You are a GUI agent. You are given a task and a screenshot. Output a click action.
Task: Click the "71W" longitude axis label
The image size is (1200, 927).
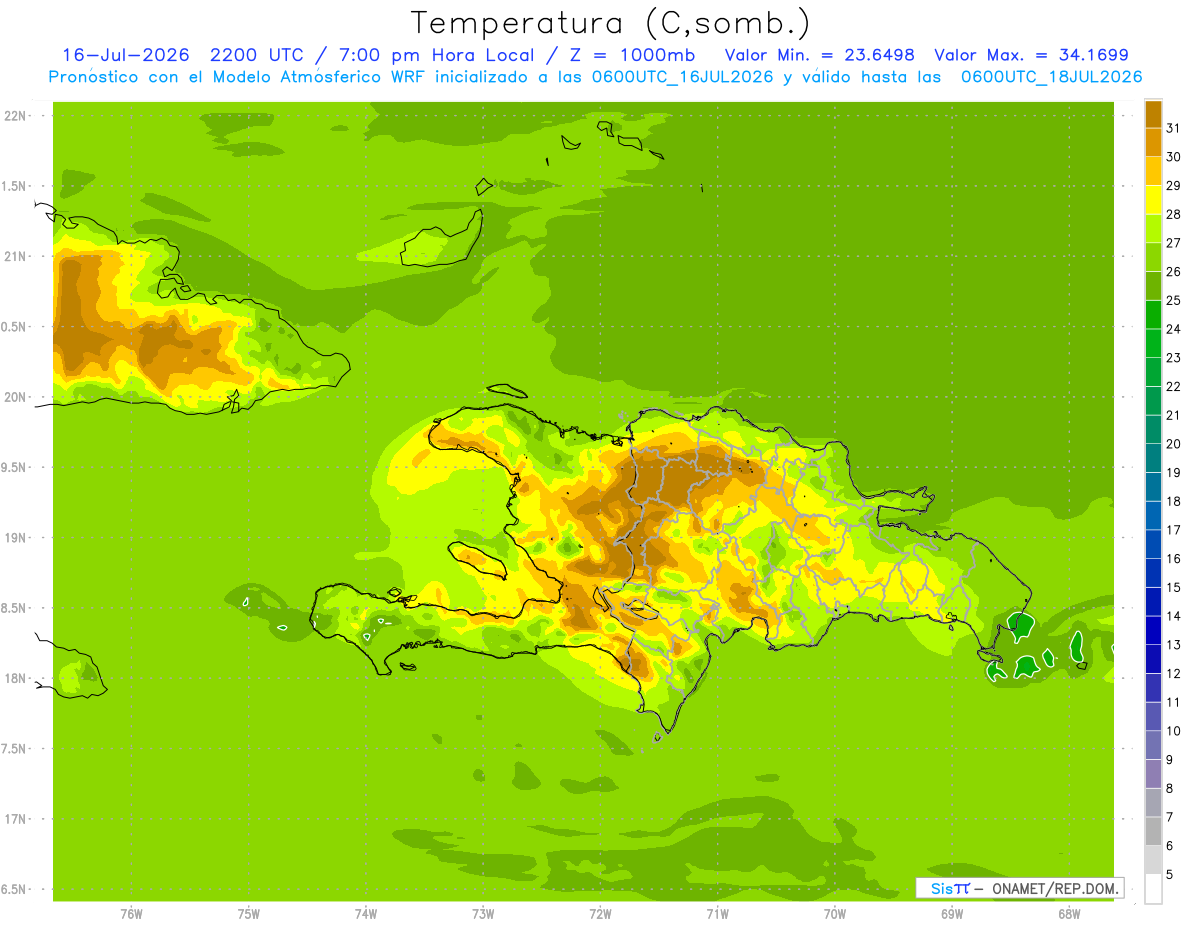pos(717,914)
